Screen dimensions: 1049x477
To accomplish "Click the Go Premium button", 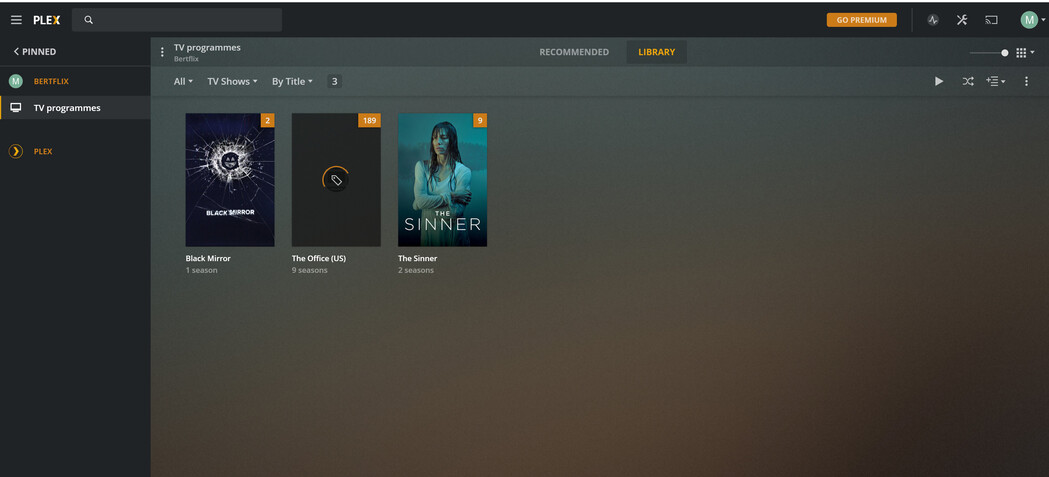I will 862,20.
